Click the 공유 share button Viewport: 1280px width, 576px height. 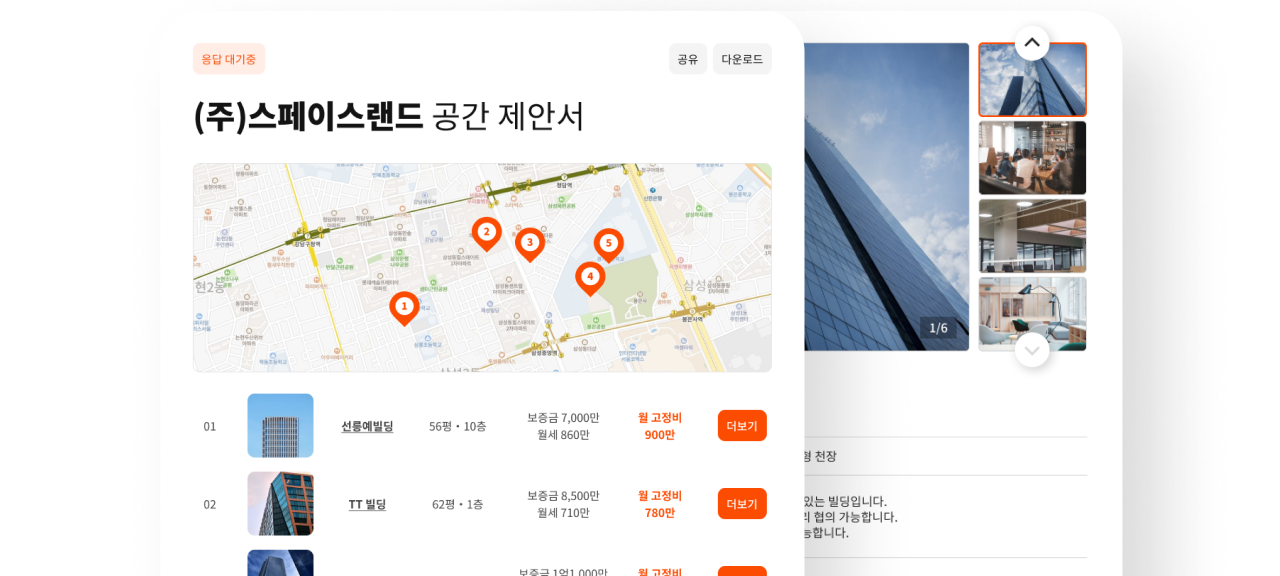687,59
